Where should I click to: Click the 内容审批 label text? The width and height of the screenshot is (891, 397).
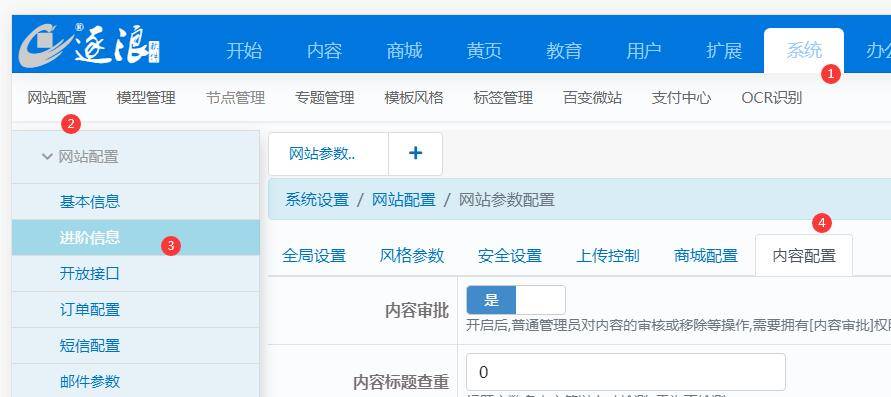coord(417,311)
